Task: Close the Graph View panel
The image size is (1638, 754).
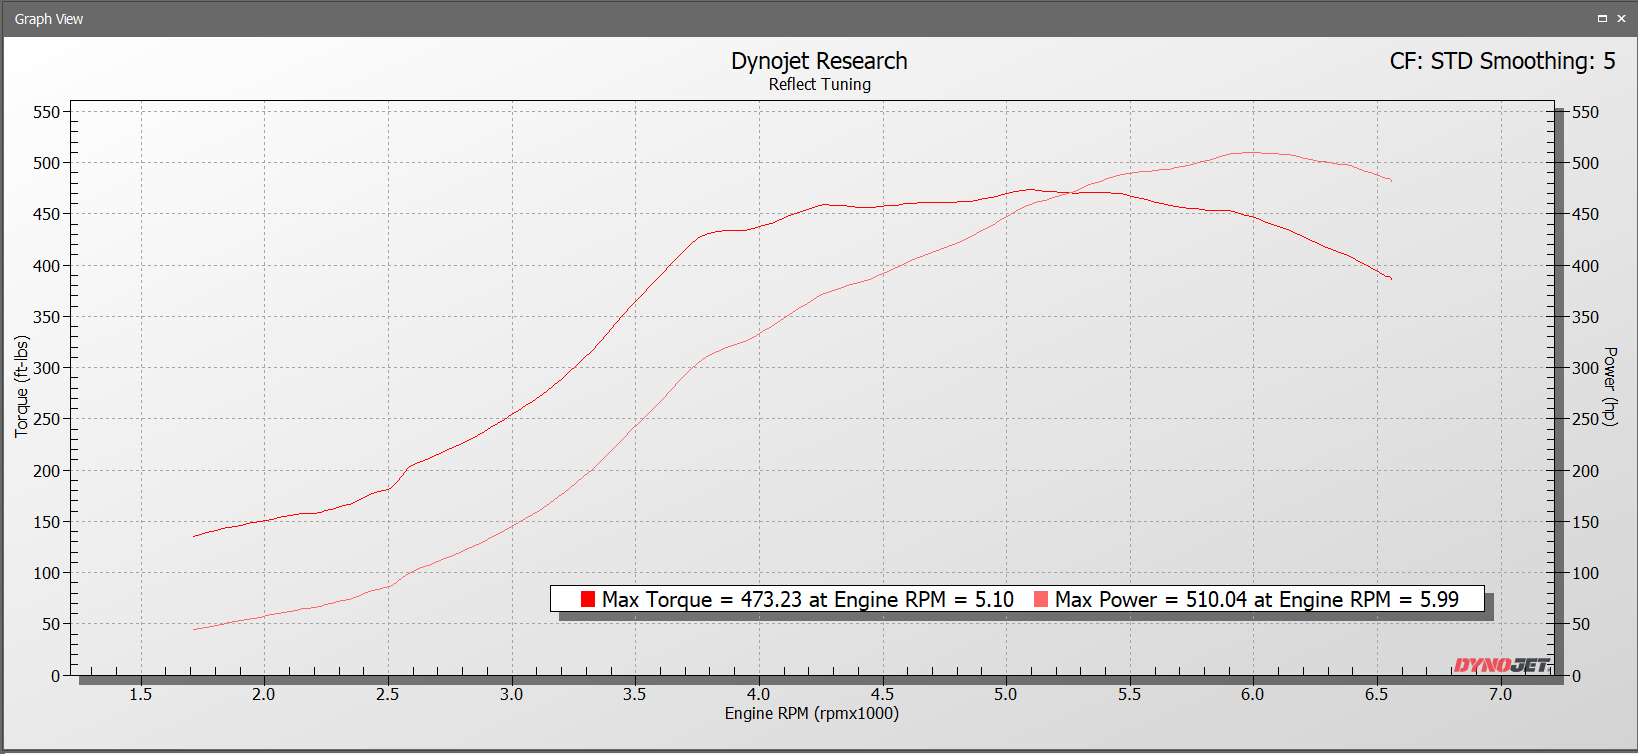Action: coord(1621,18)
